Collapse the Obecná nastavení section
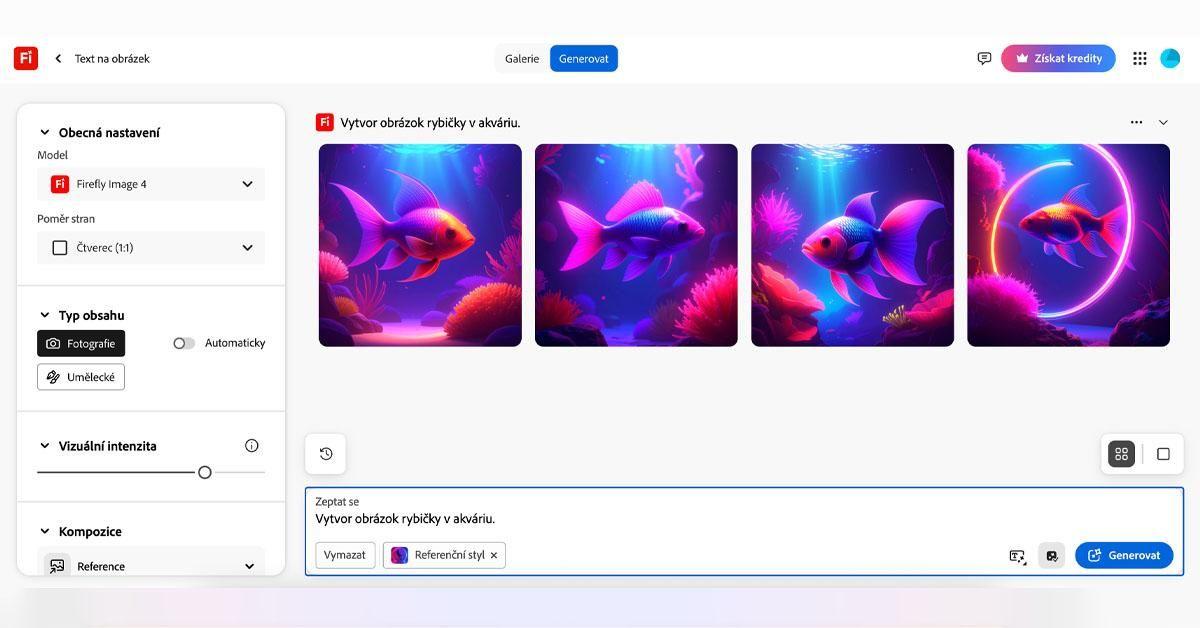 (44, 132)
